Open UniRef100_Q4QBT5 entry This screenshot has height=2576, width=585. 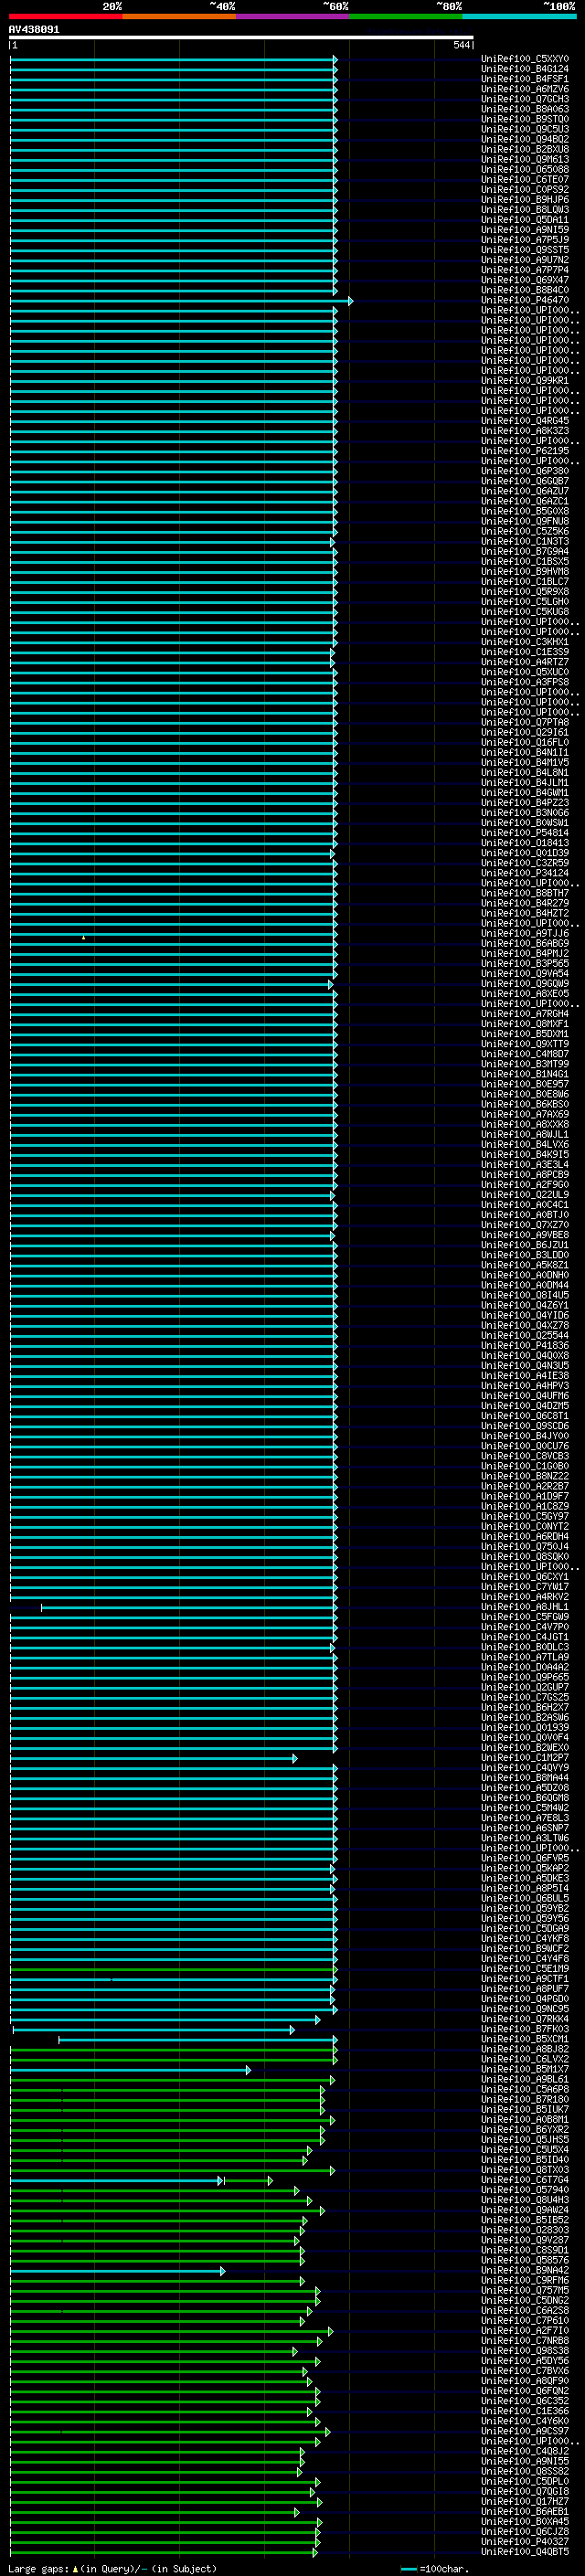coord(524,2552)
